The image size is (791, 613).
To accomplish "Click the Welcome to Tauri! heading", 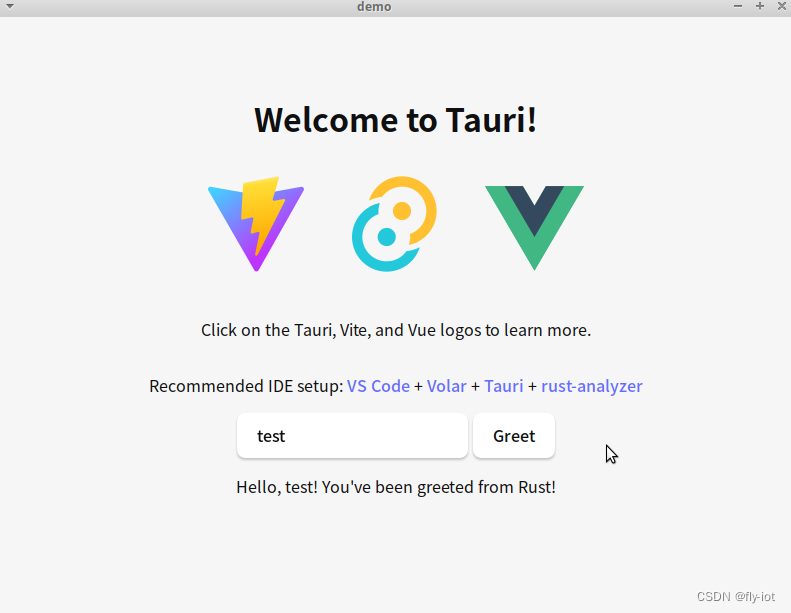I will coord(396,120).
